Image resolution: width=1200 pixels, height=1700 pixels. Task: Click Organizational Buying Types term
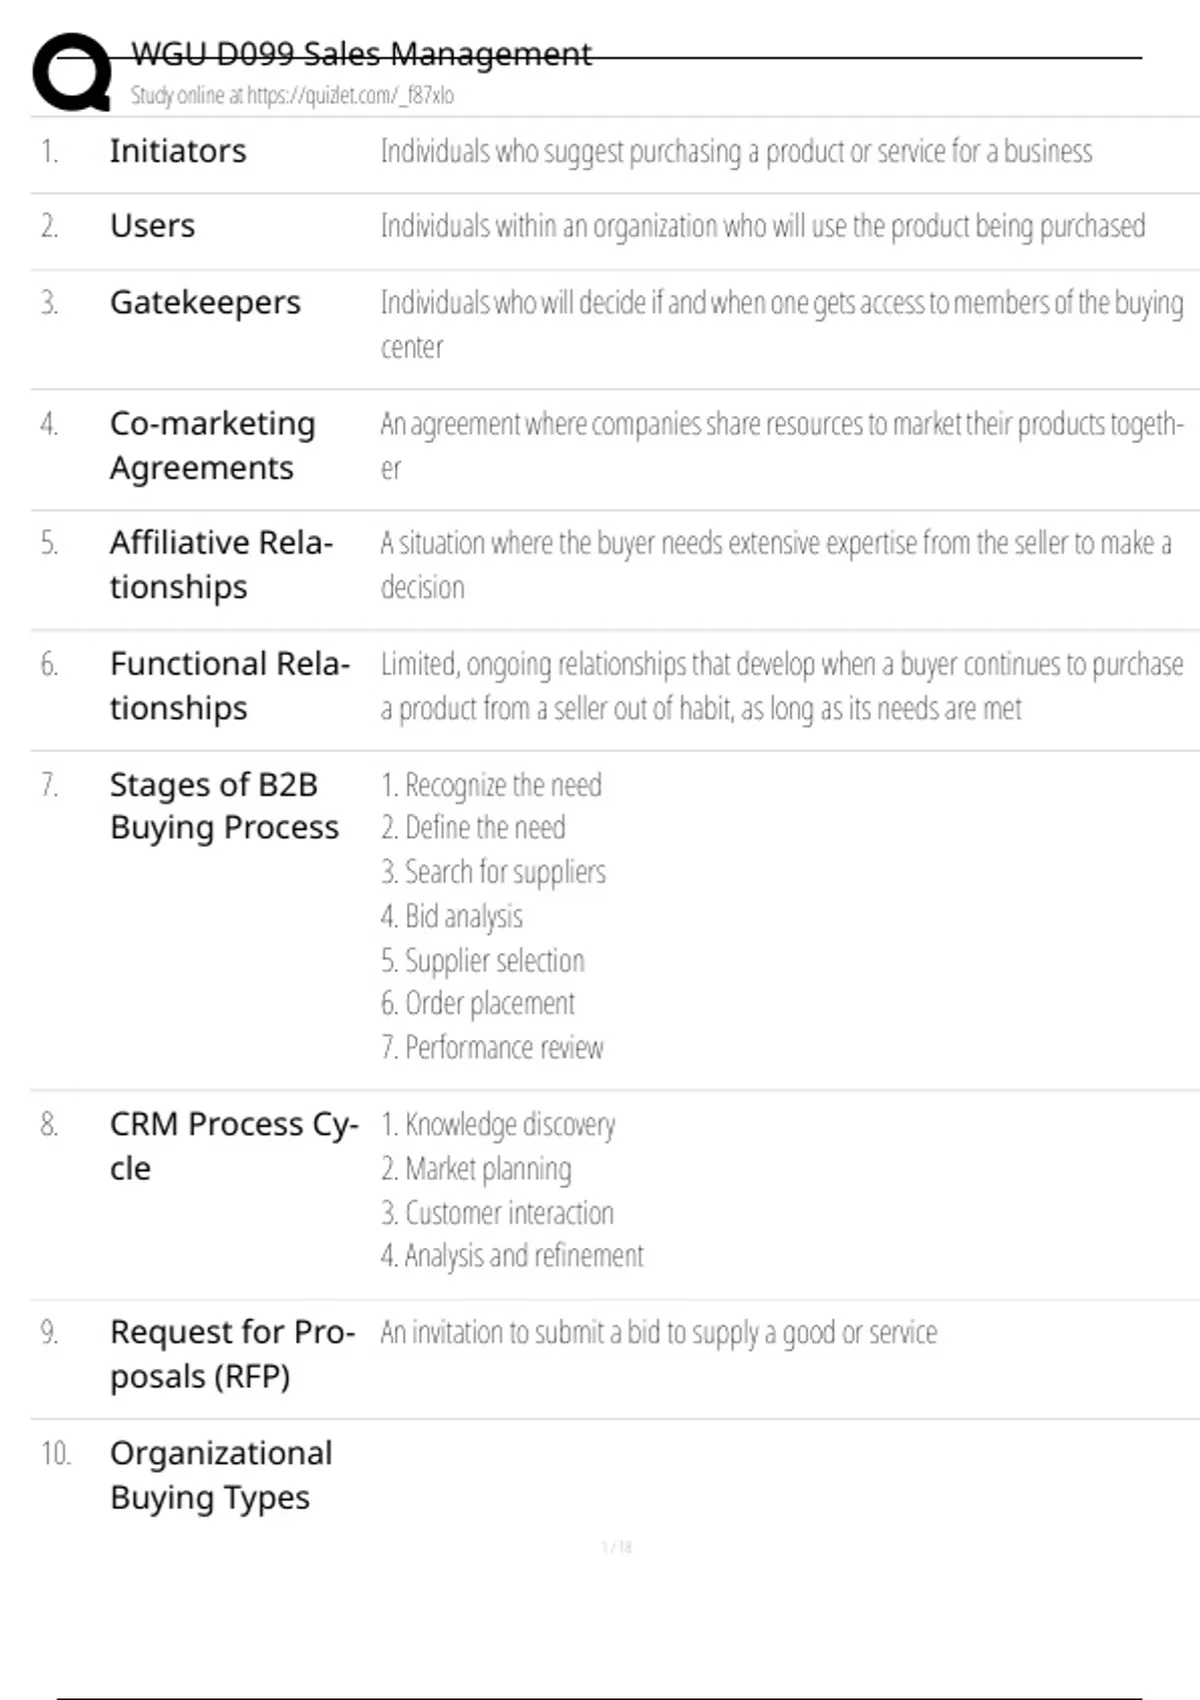coord(221,1474)
